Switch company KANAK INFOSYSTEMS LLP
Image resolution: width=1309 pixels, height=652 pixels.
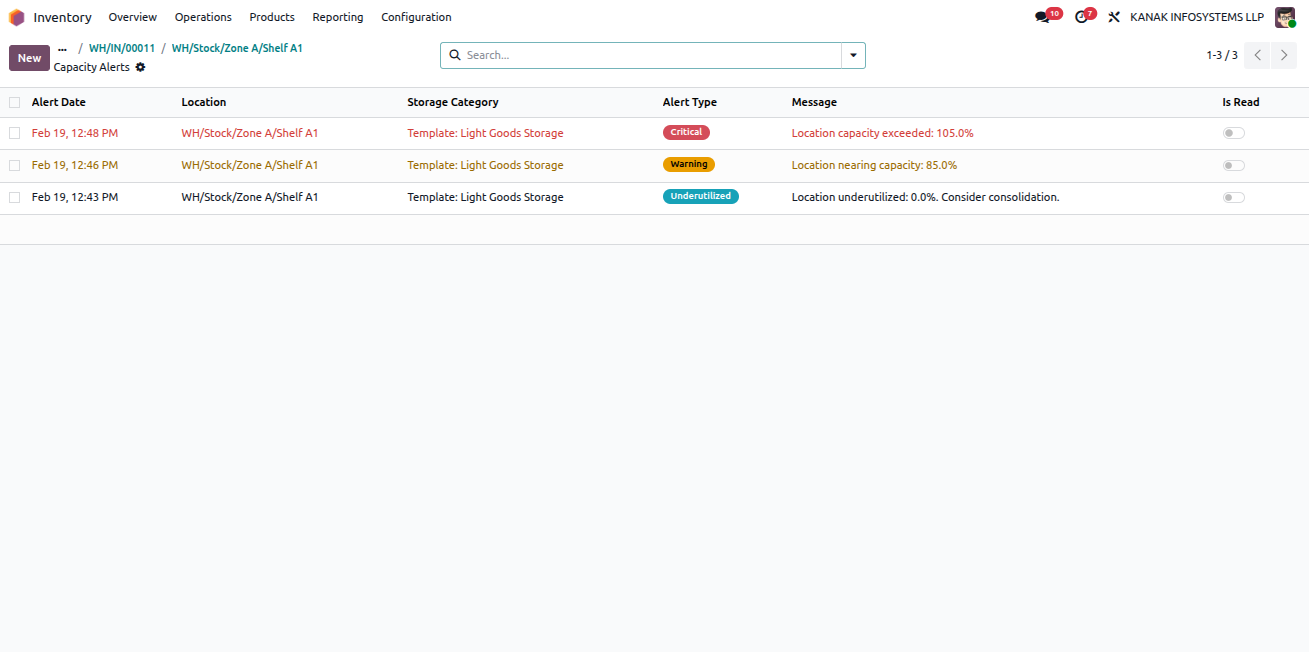click(1197, 17)
